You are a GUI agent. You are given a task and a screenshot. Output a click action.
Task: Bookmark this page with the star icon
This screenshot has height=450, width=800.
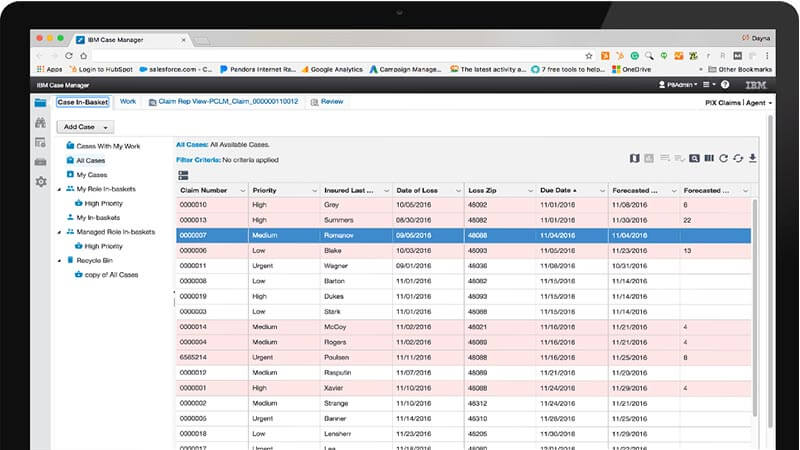click(x=589, y=56)
